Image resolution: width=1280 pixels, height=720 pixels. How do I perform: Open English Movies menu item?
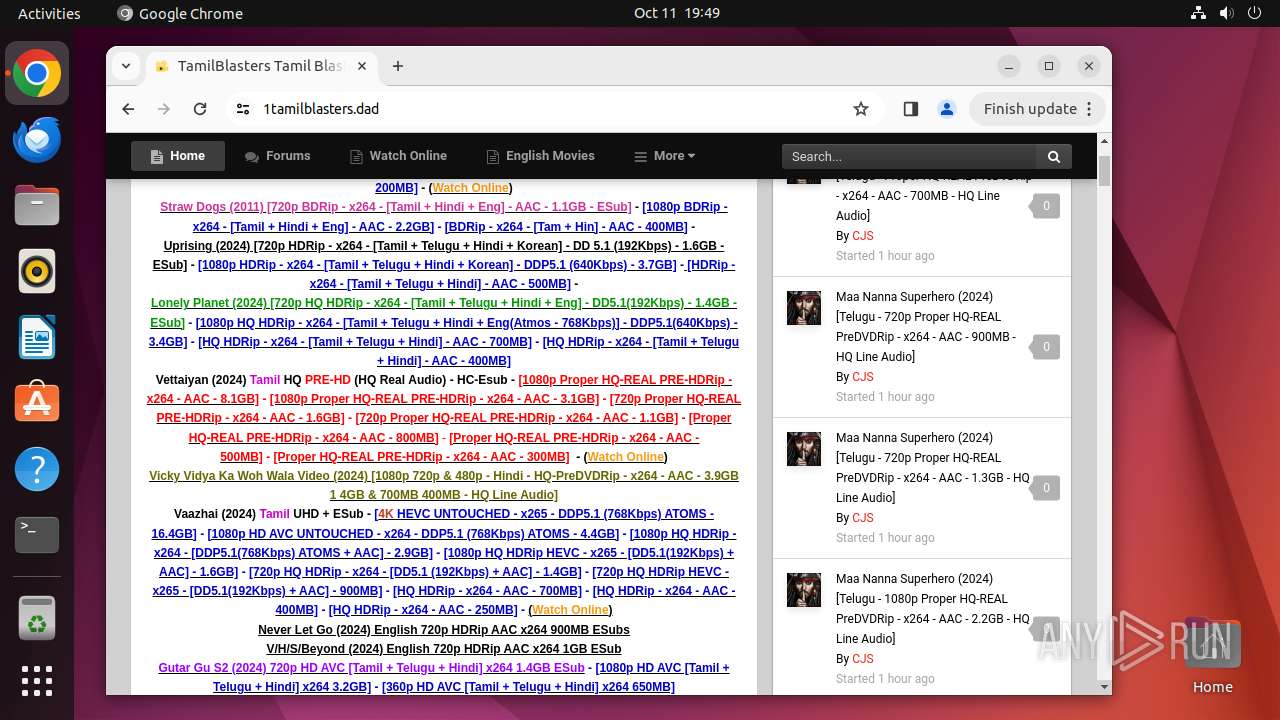(540, 156)
